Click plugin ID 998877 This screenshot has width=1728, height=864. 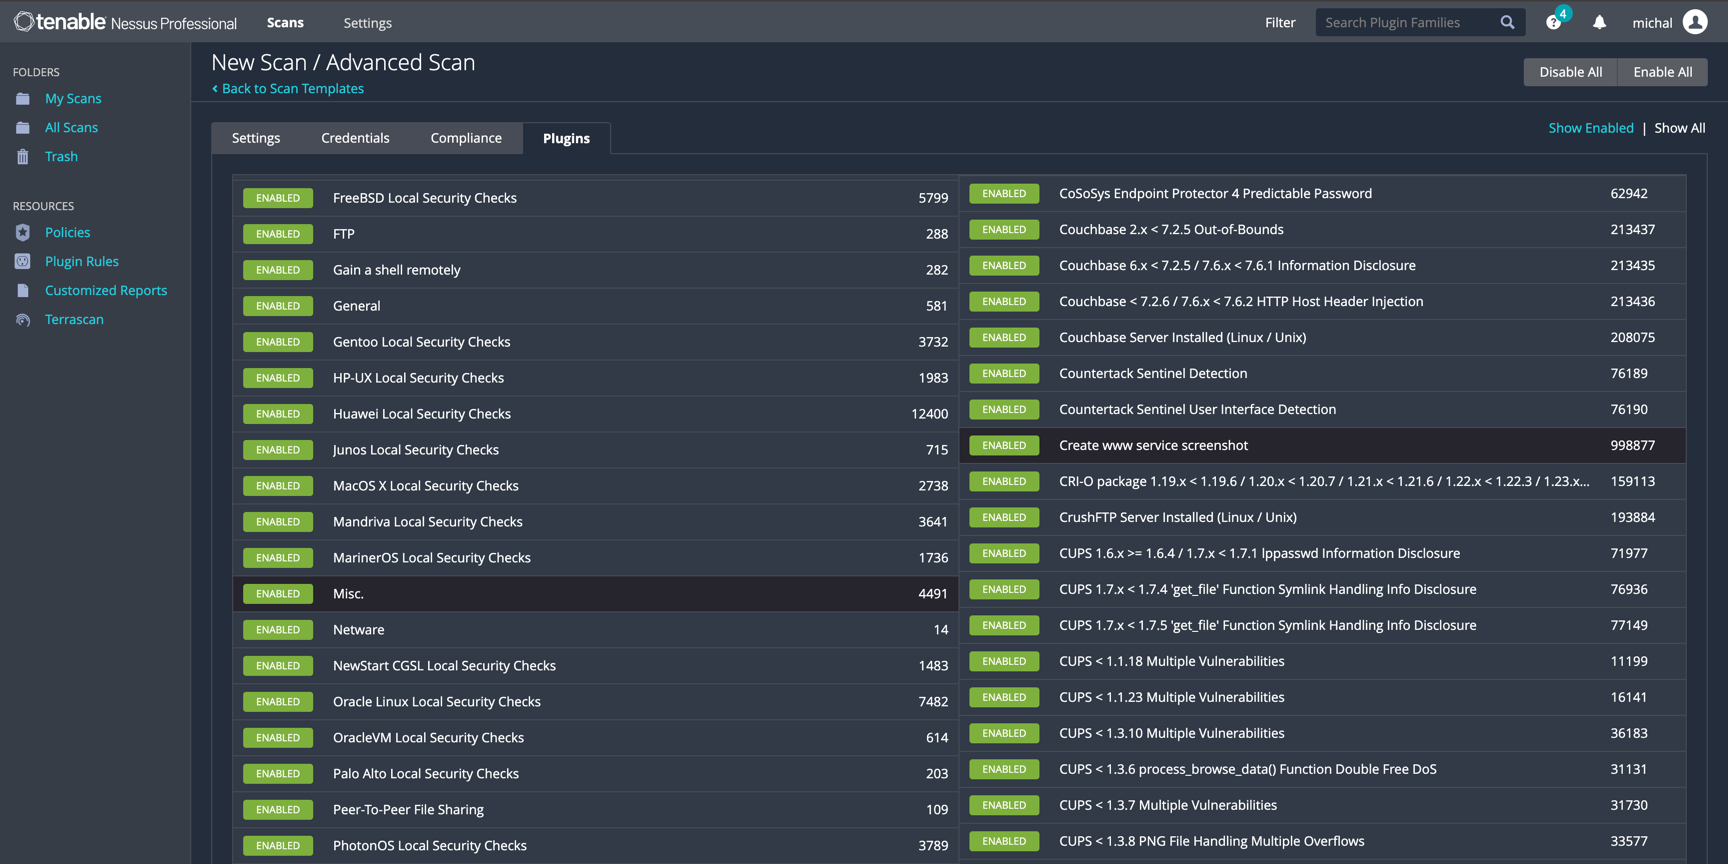[x=1632, y=446]
